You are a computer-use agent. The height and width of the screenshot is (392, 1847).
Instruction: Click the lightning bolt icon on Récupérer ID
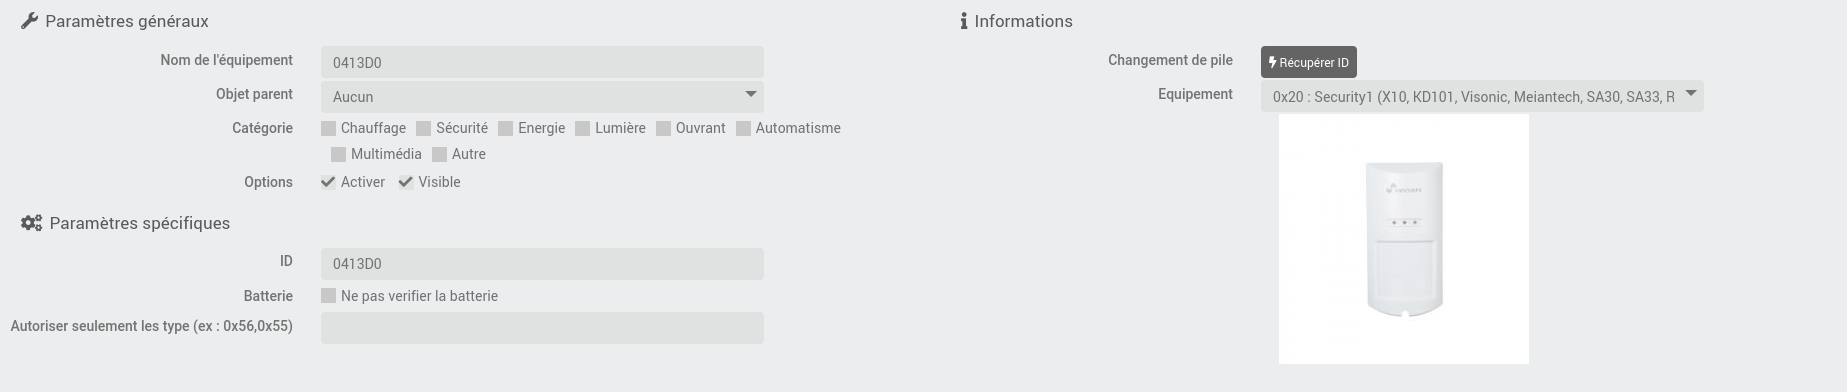1272,62
